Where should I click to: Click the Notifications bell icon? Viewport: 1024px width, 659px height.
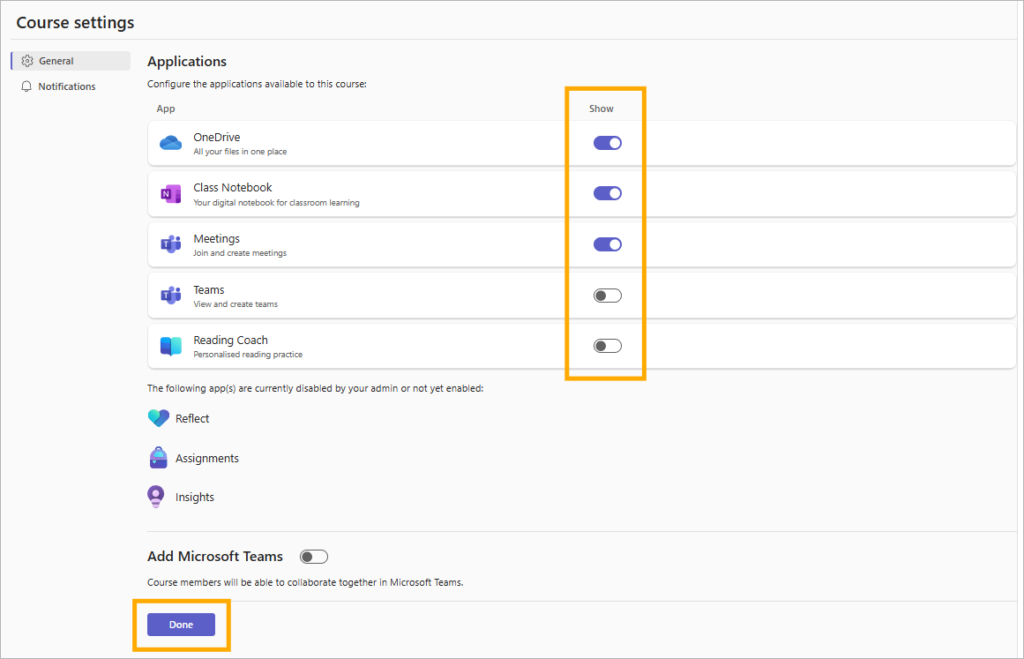click(26, 86)
